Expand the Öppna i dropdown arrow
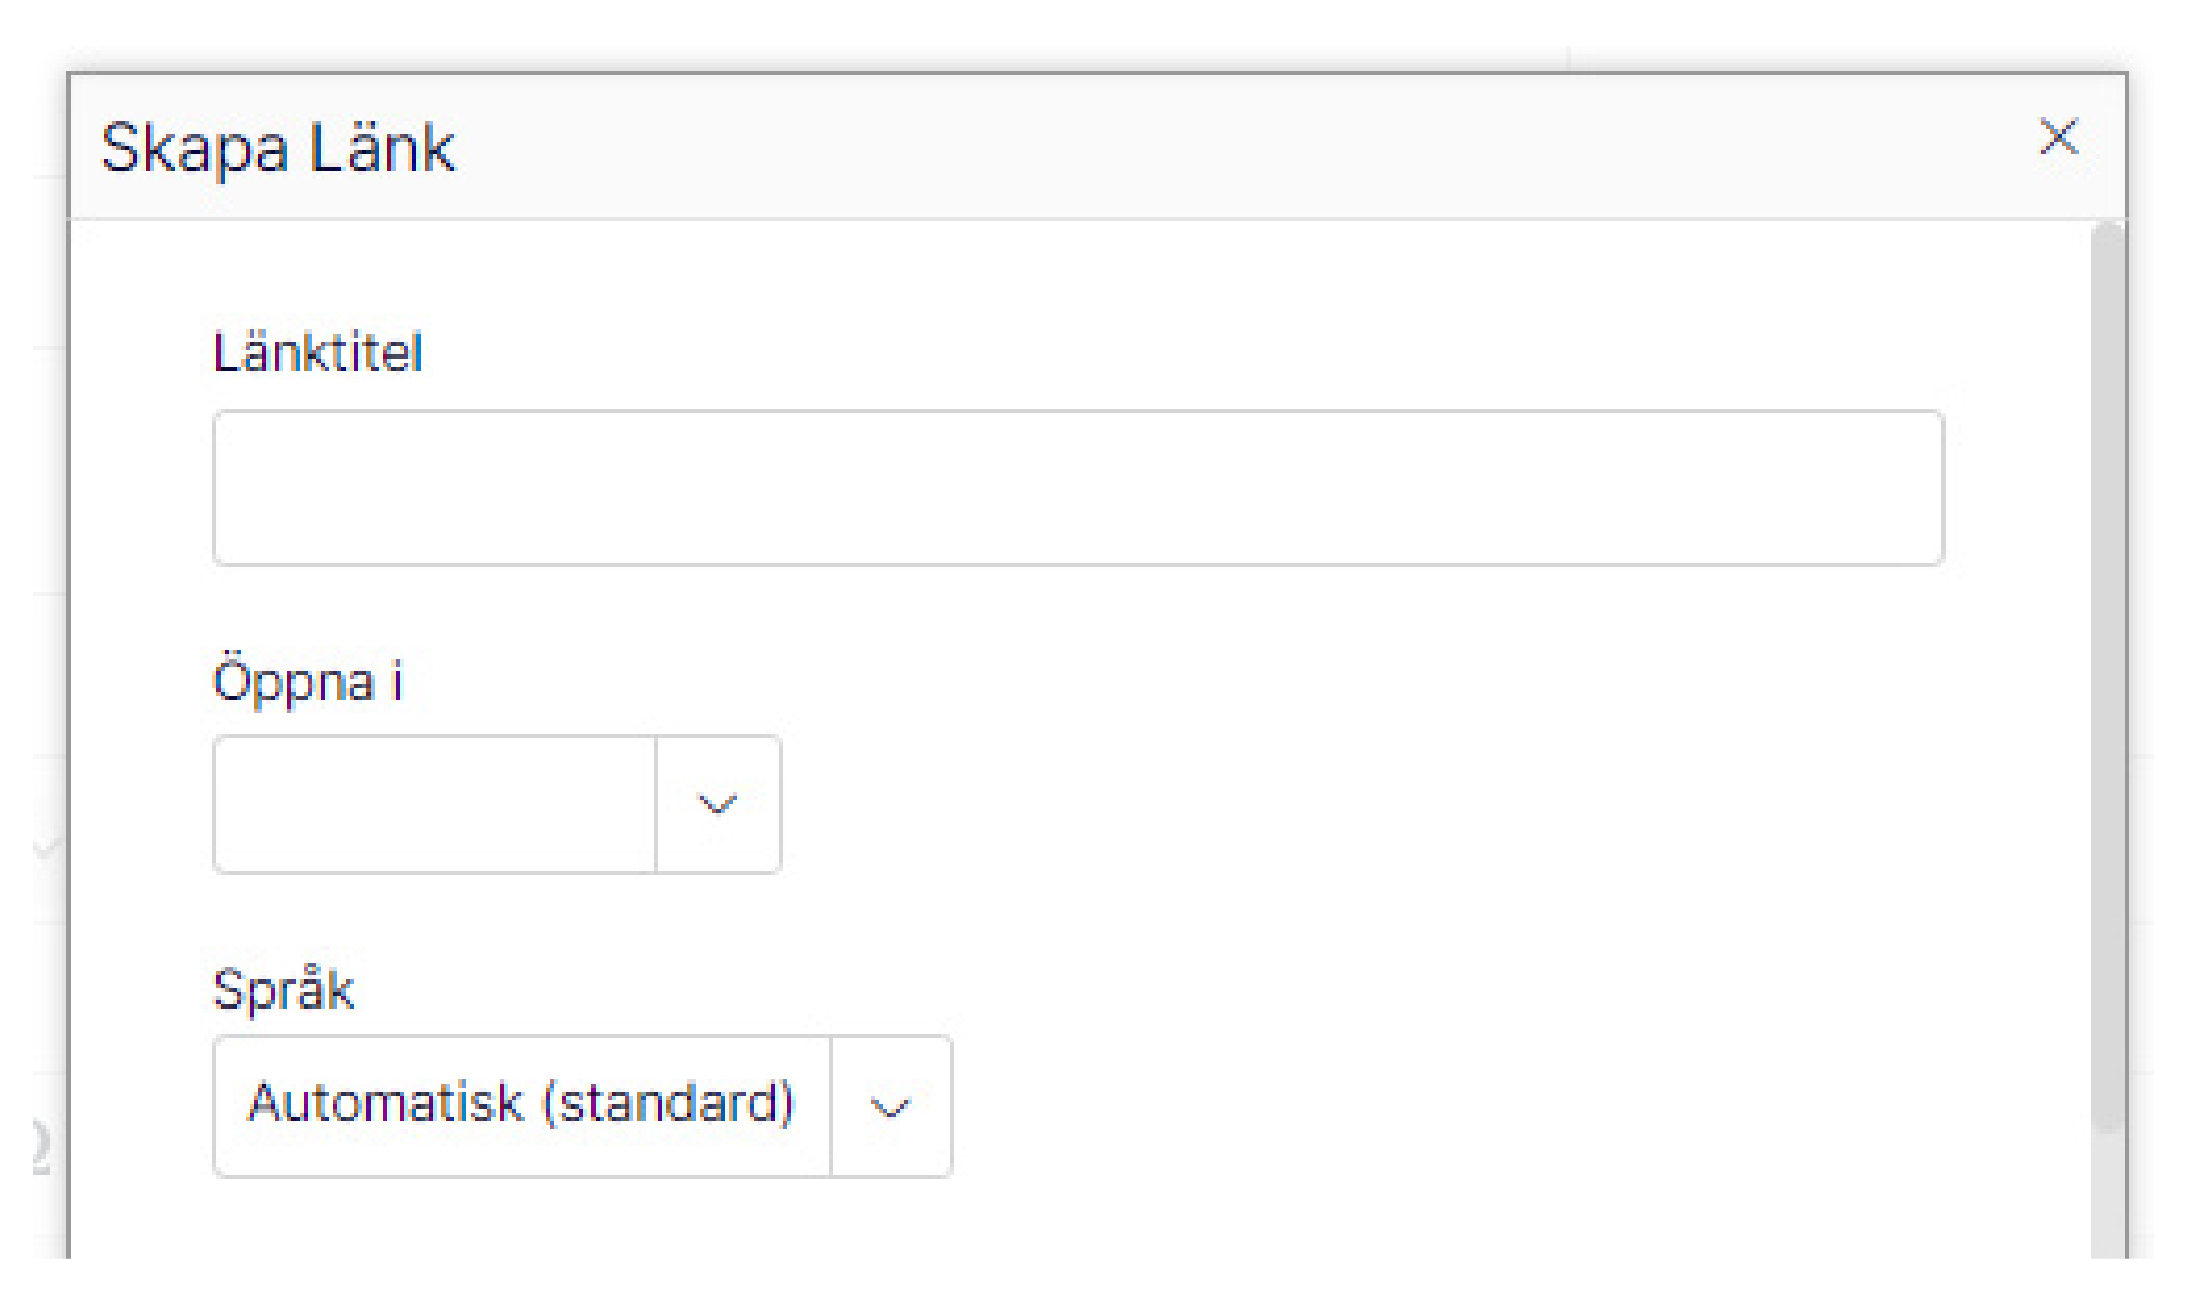 (718, 804)
